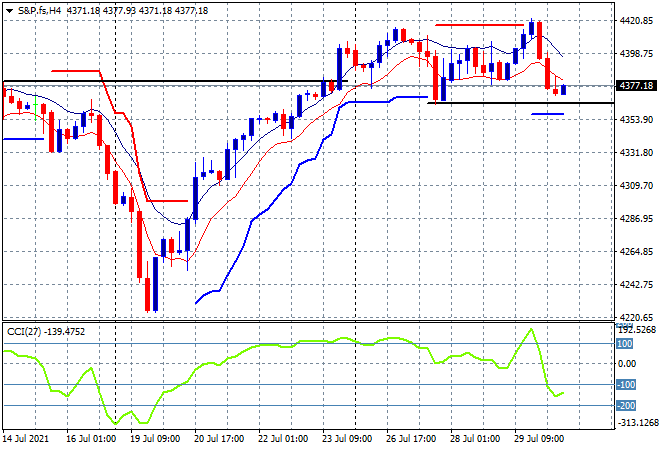Viewport: 660px width, 450px height.
Task: Click the CCI 192.5268 maximum scale value
Action: pyautogui.click(x=637, y=330)
